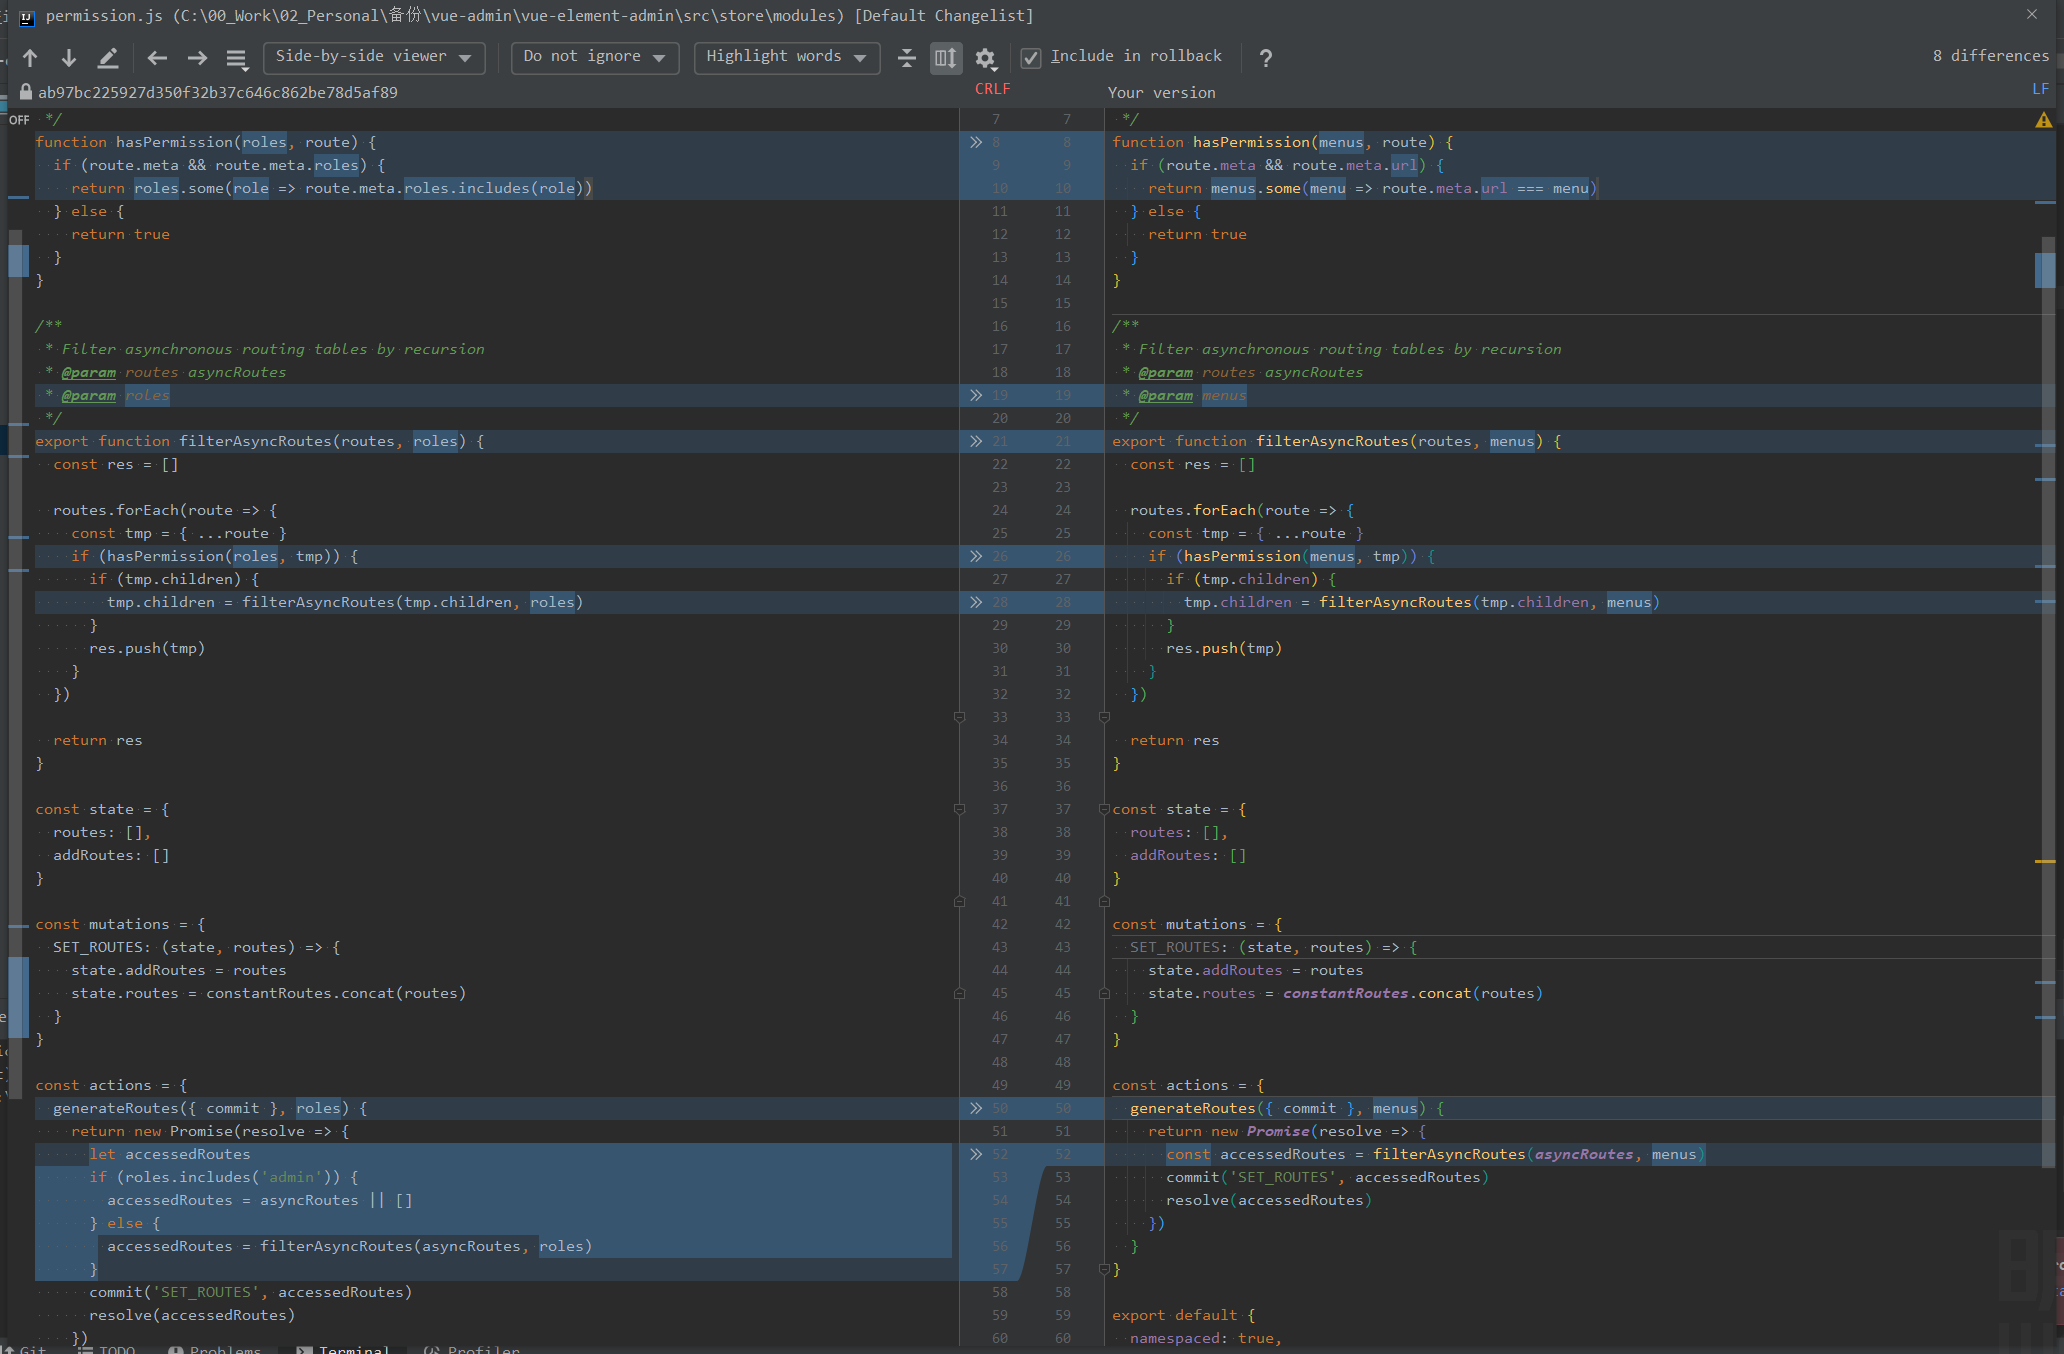
Task: Click the read-only lock icon beside revision hash
Action: (26, 92)
